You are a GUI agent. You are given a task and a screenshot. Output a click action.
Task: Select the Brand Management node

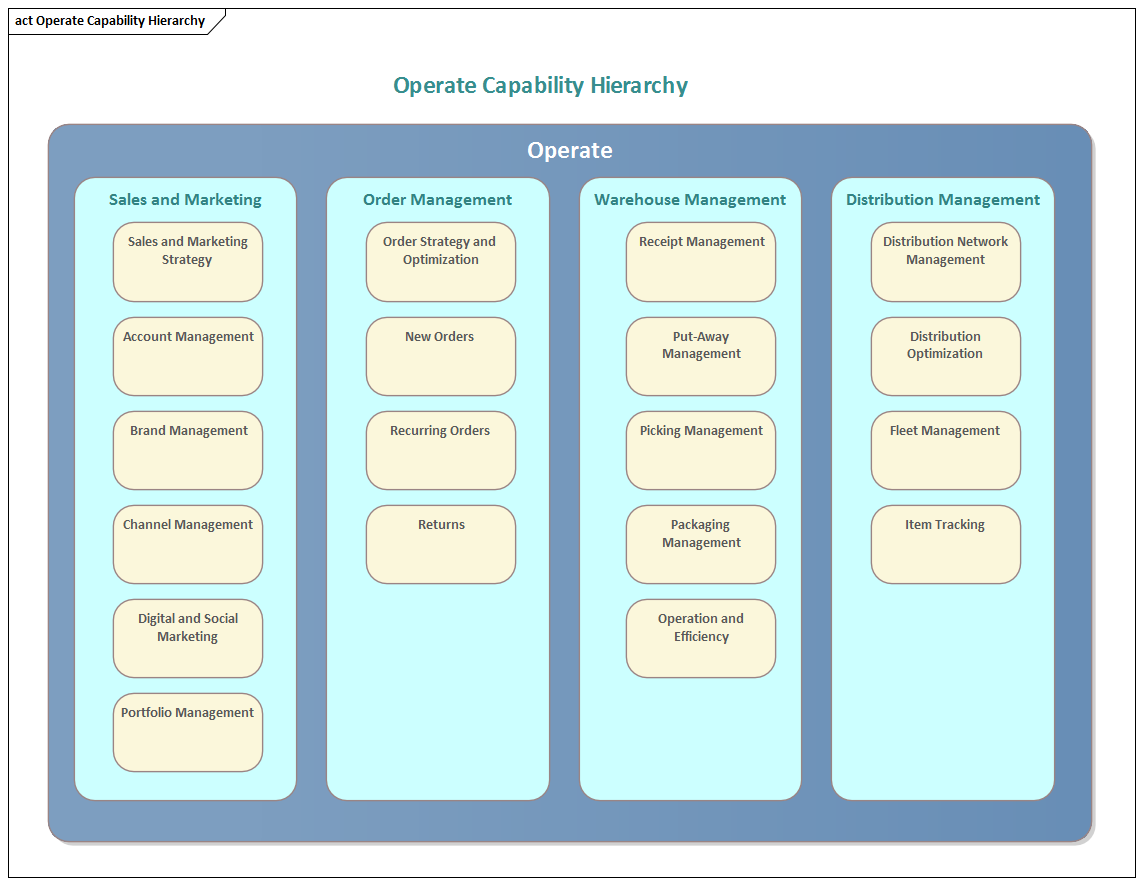tap(187, 450)
